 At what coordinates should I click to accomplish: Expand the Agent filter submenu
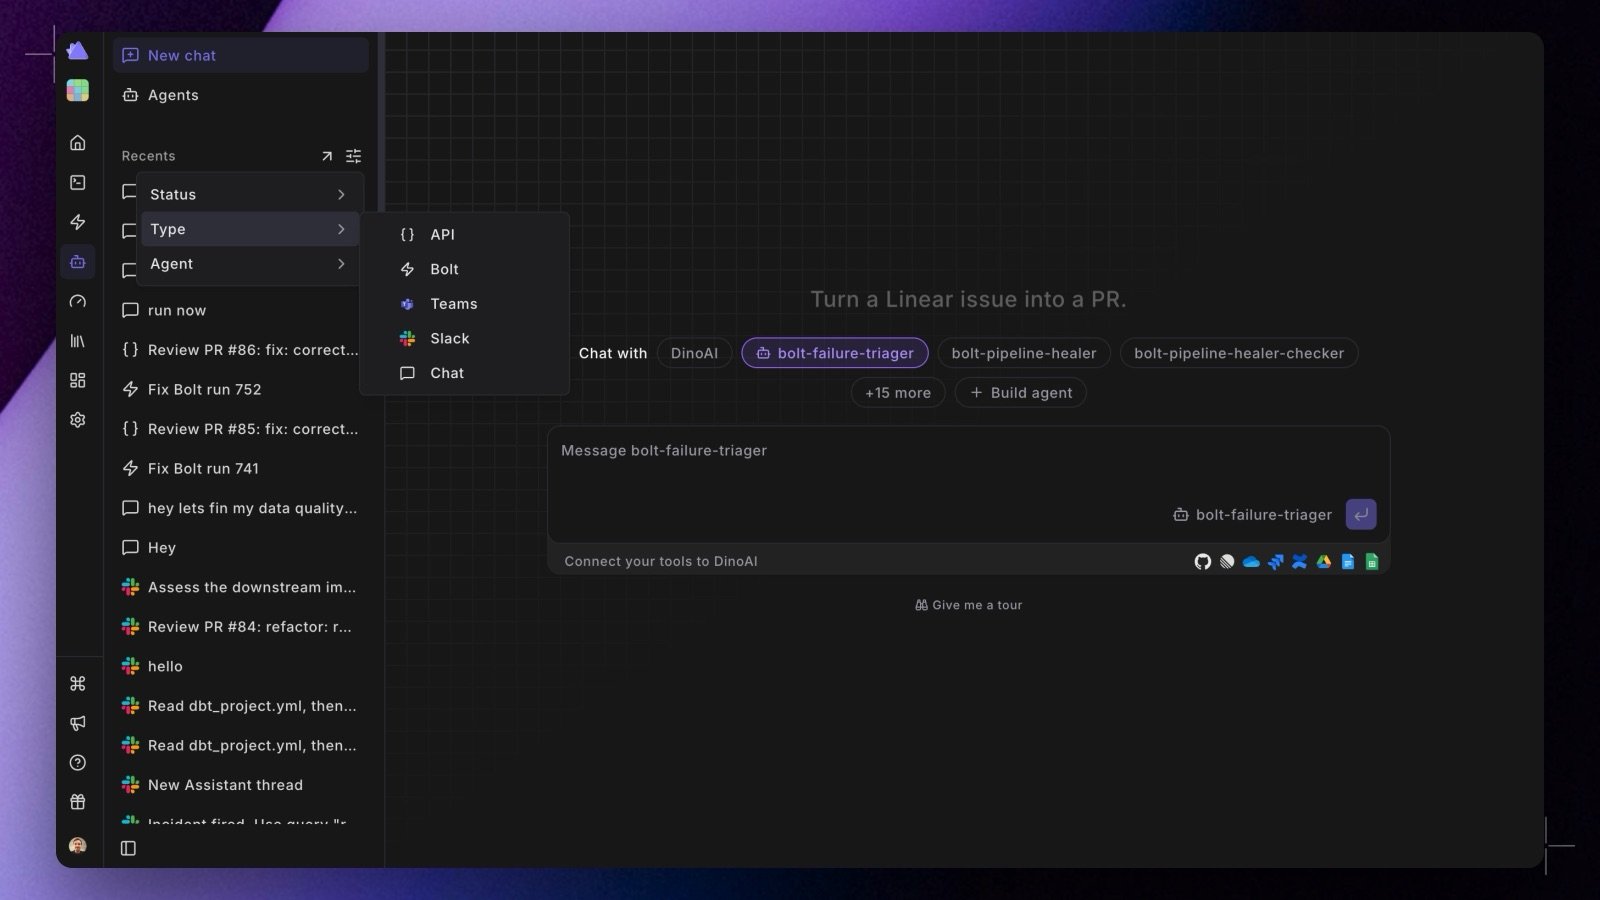point(249,264)
